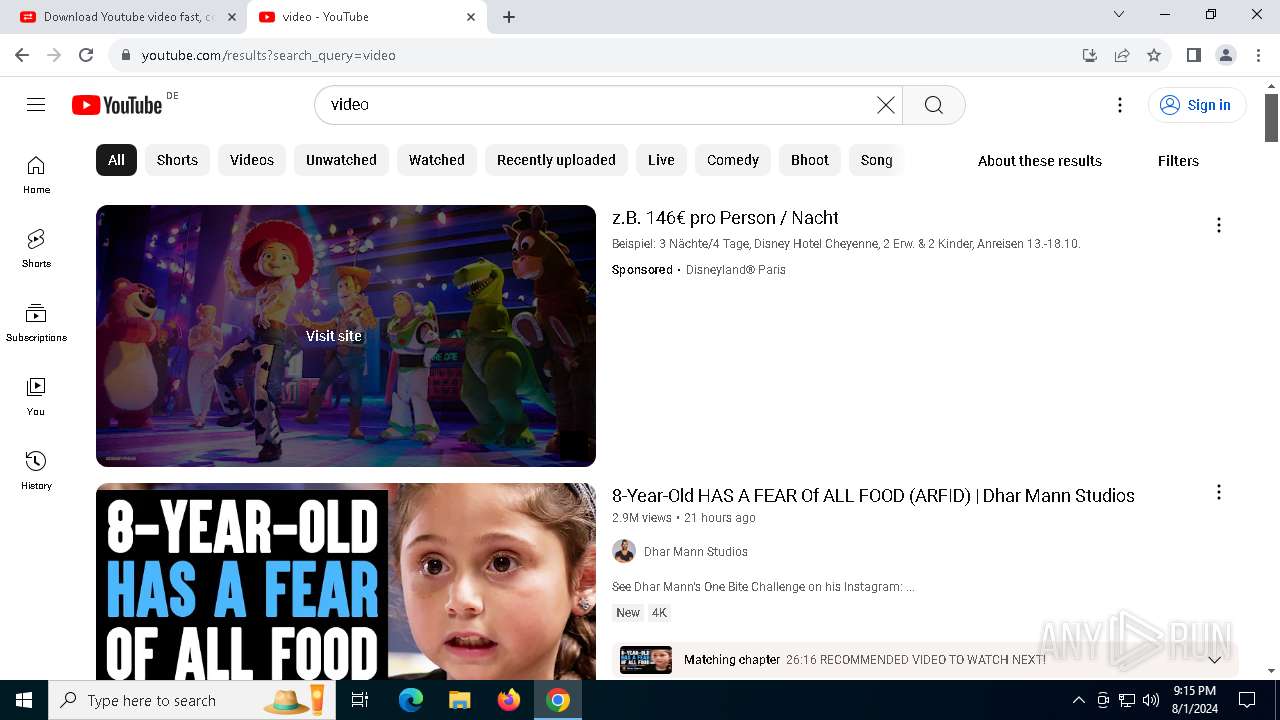Select the Live filter chip

[x=661, y=160]
